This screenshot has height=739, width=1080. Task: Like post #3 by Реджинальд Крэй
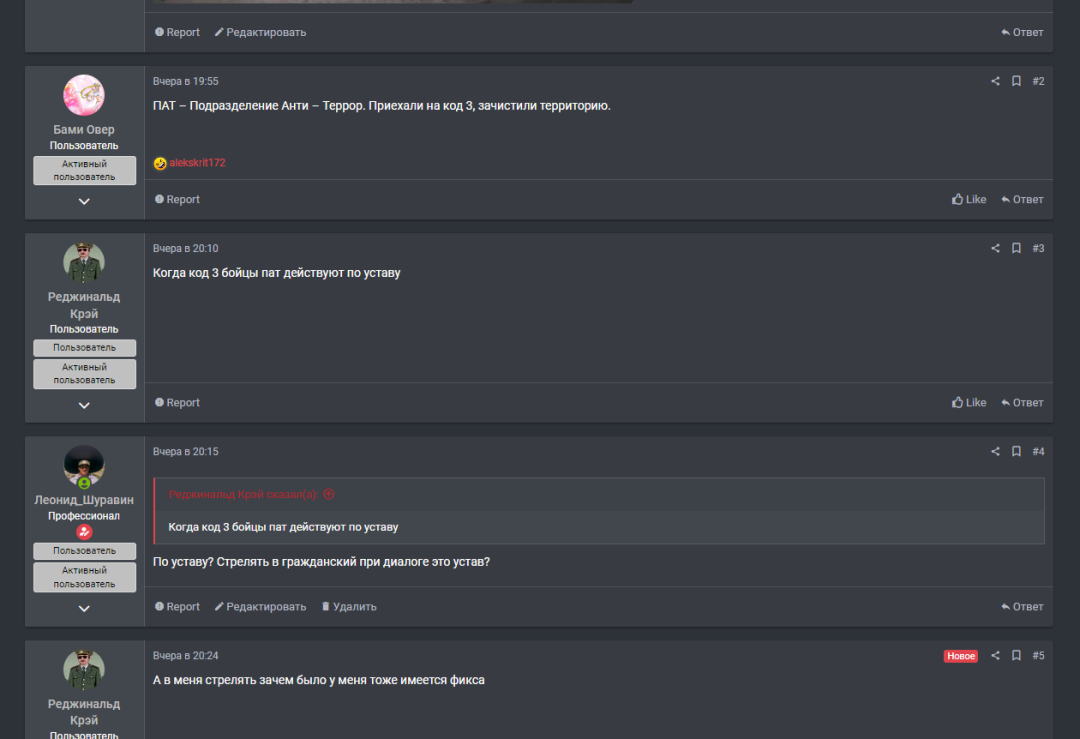tap(969, 403)
